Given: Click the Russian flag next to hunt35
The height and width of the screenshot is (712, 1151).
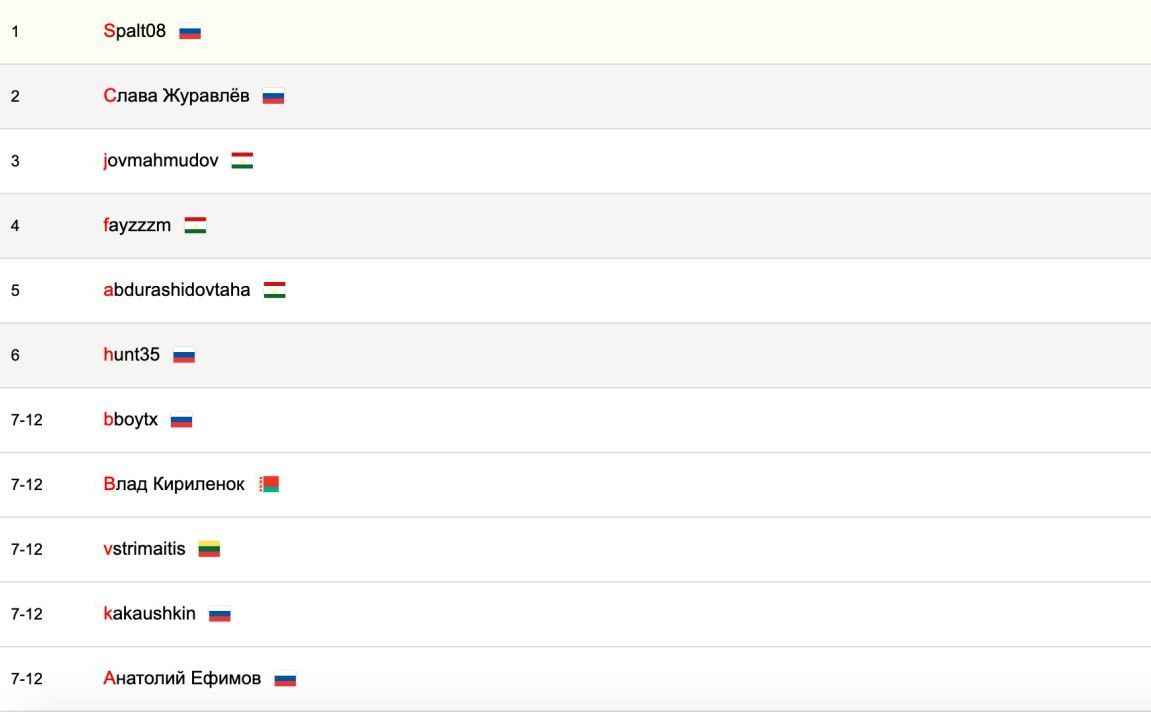Looking at the screenshot, I should 184,355.
